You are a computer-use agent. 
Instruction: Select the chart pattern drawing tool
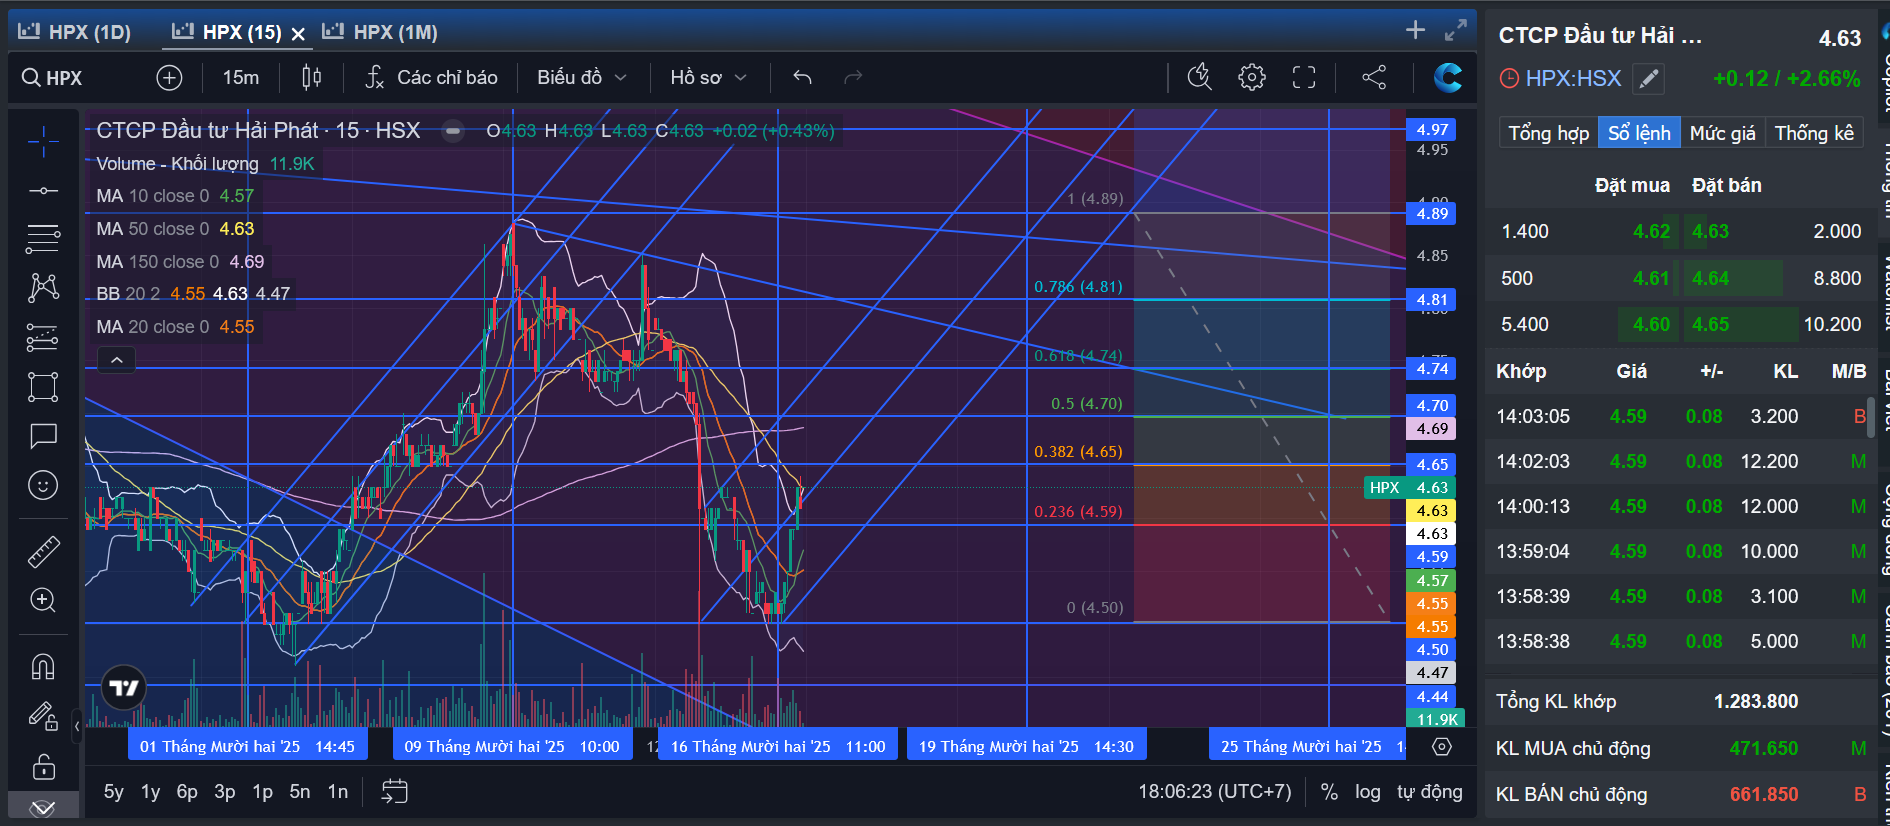click(43, 288)
